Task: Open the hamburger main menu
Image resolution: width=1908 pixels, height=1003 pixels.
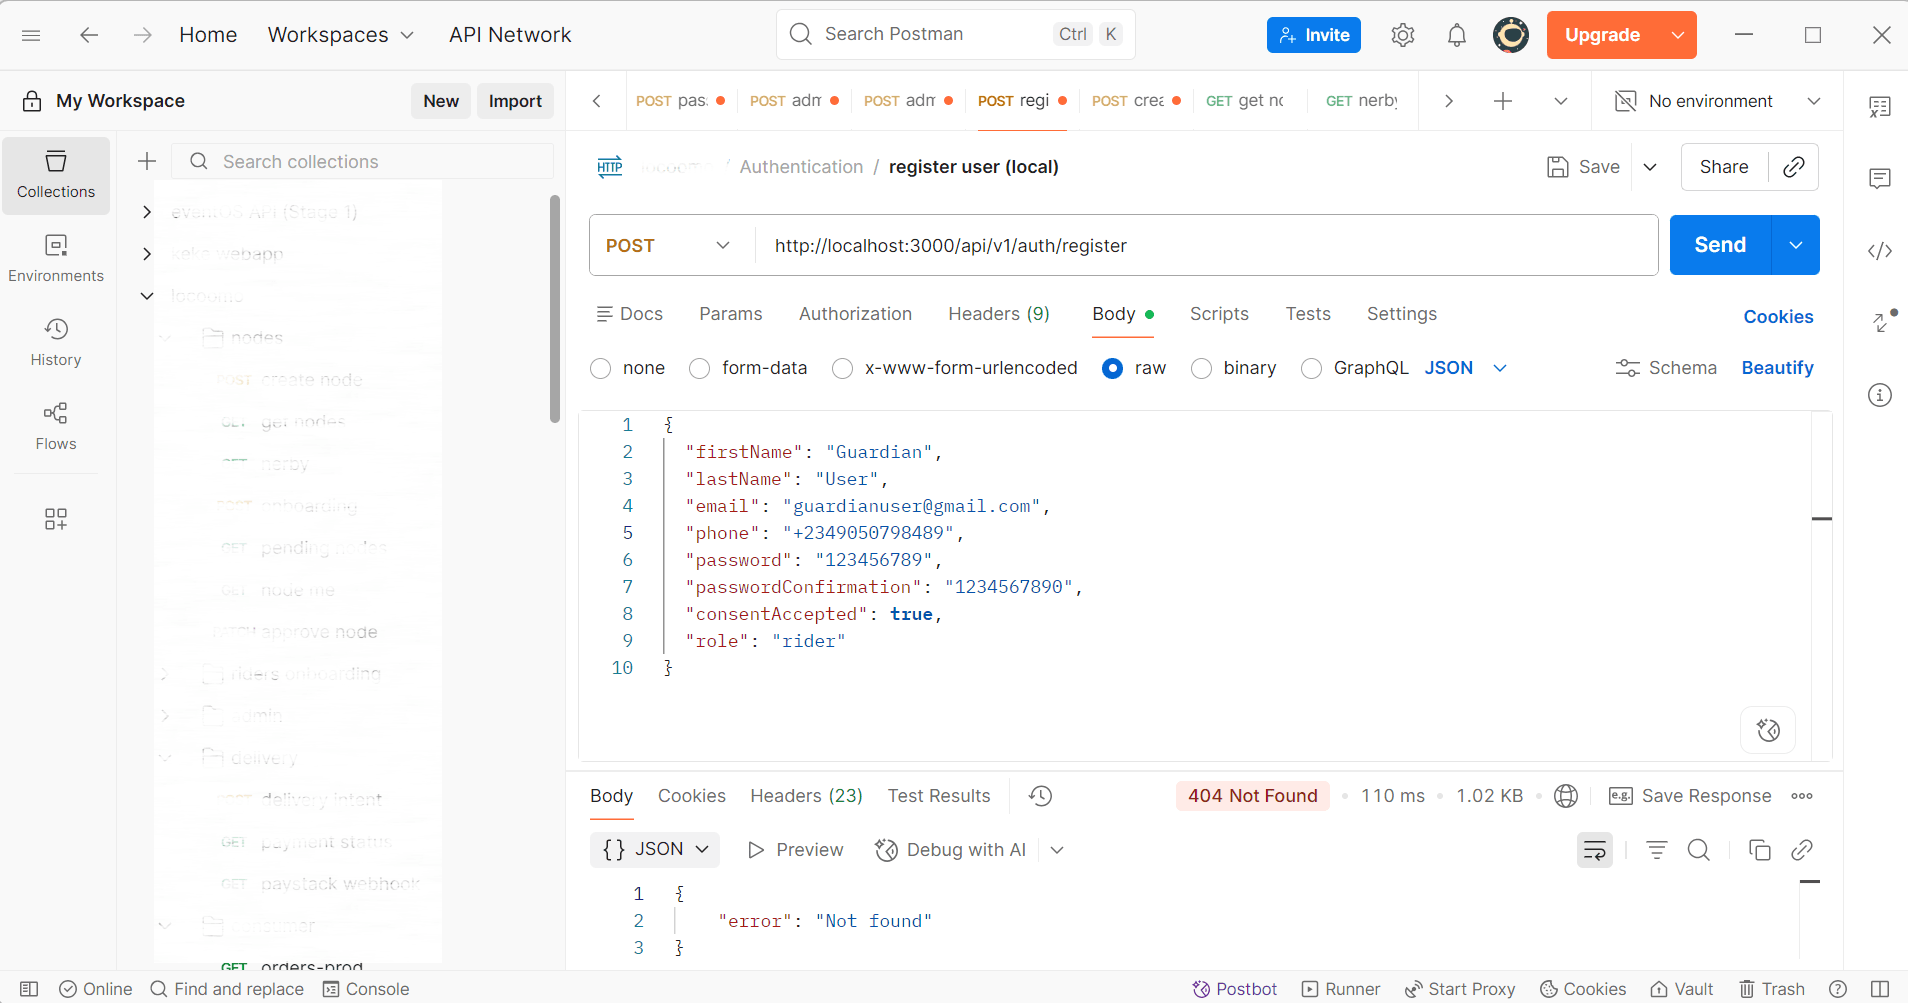Action: pyautogui.click(x=31, y=35)
